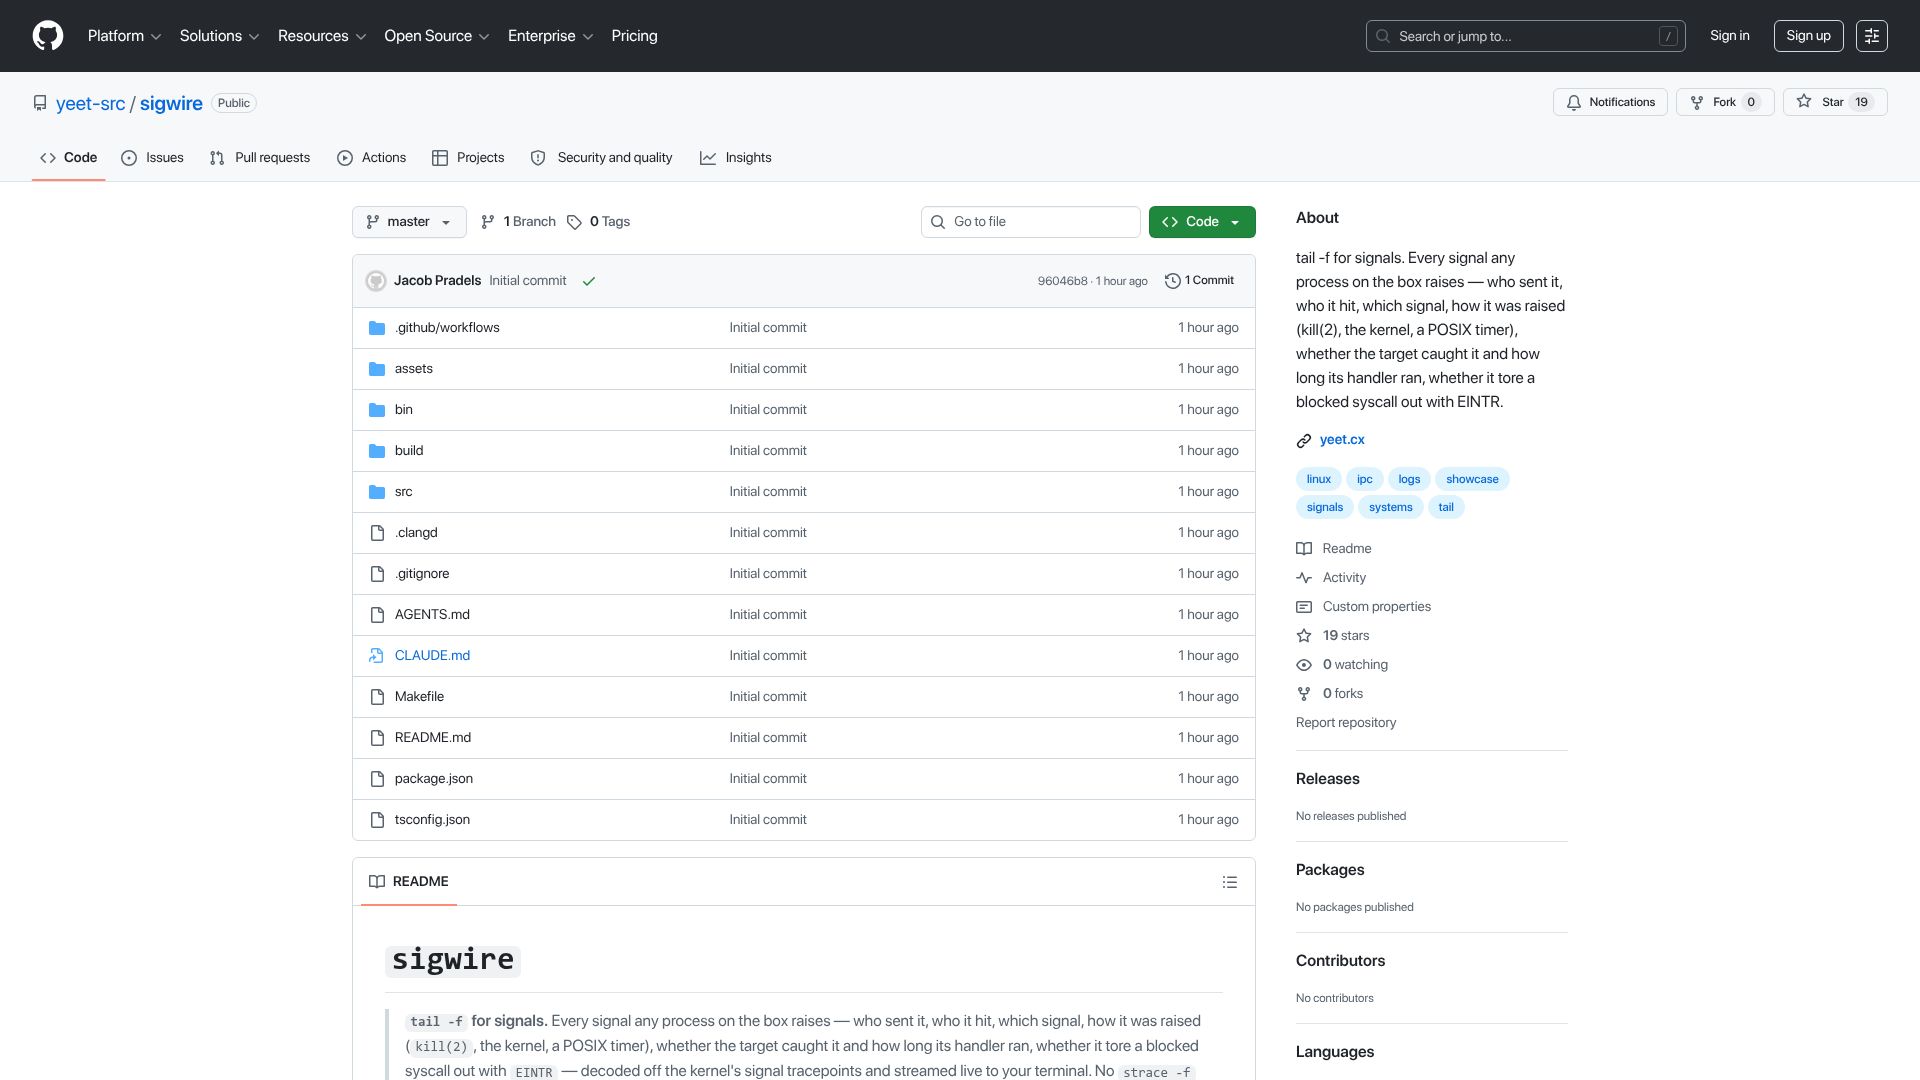Open the README outline list icon
Screen dimensions: 1920x1080
[x=1230, y=882]
